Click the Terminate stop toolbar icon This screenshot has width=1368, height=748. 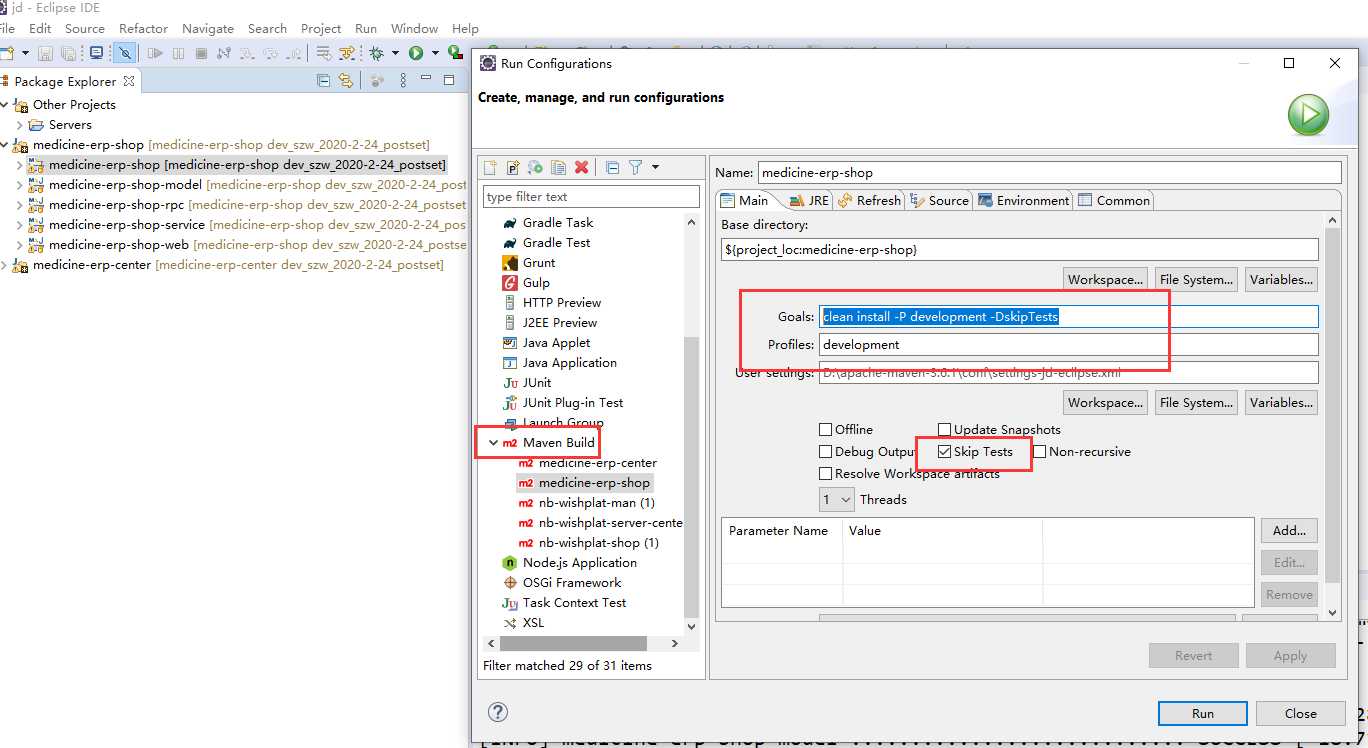[x=201, y=53]
